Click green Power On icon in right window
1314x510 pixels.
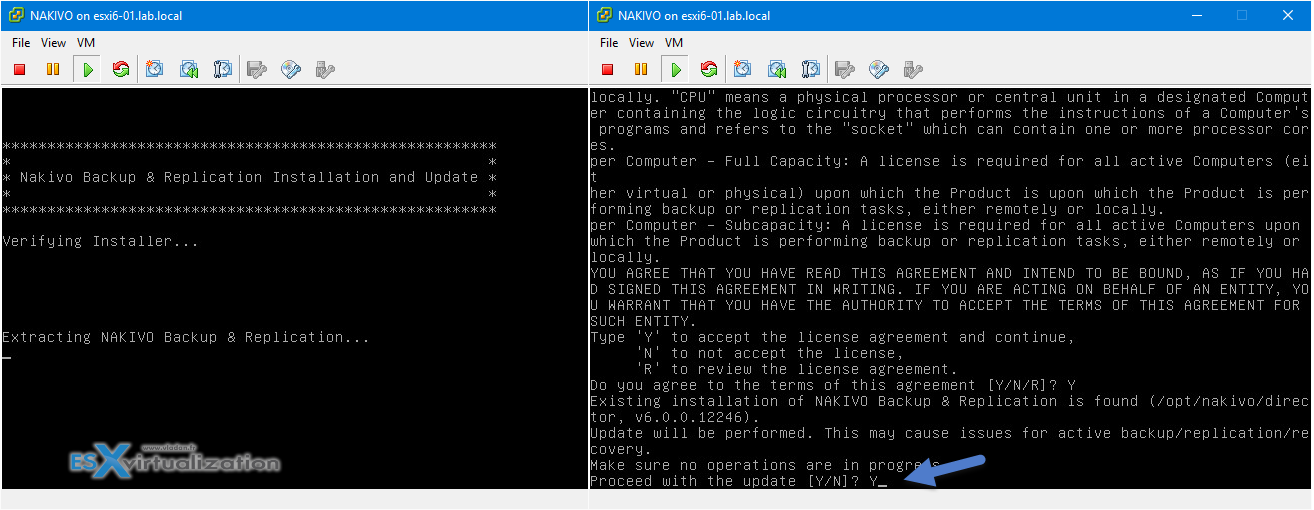tap(676, 69)
